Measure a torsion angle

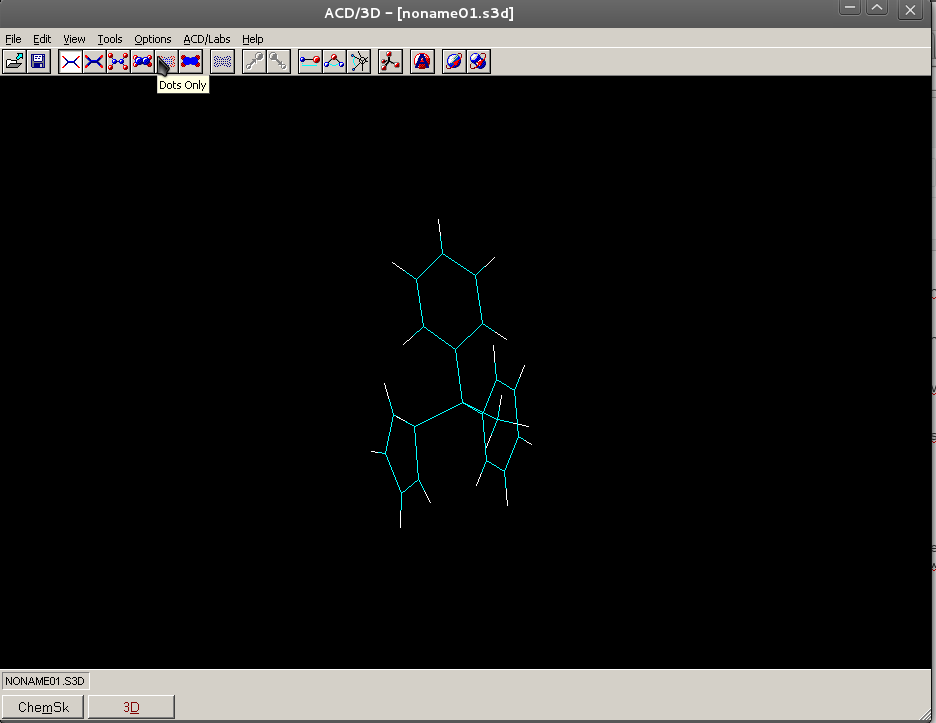(x=359, y=61)
